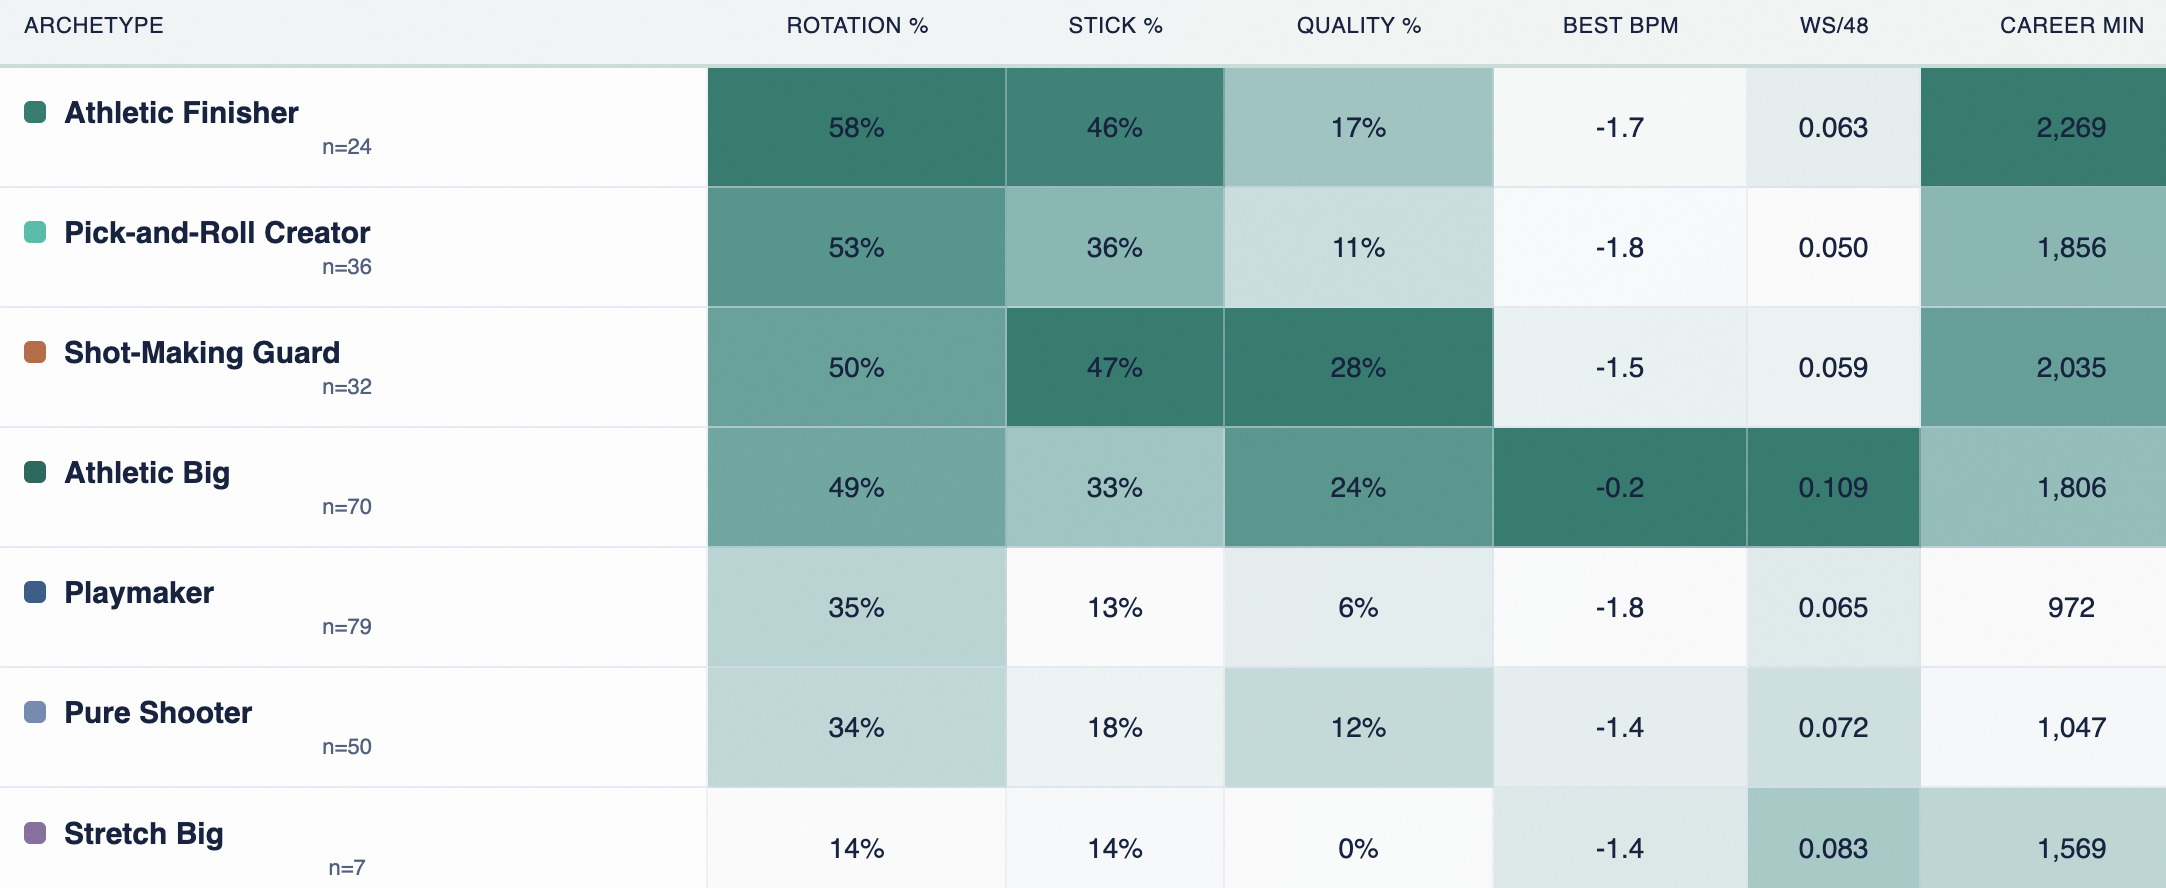Select the Pure Shooter archetype name
Viewport: 2166px width, 888px height.
point(158,713)
